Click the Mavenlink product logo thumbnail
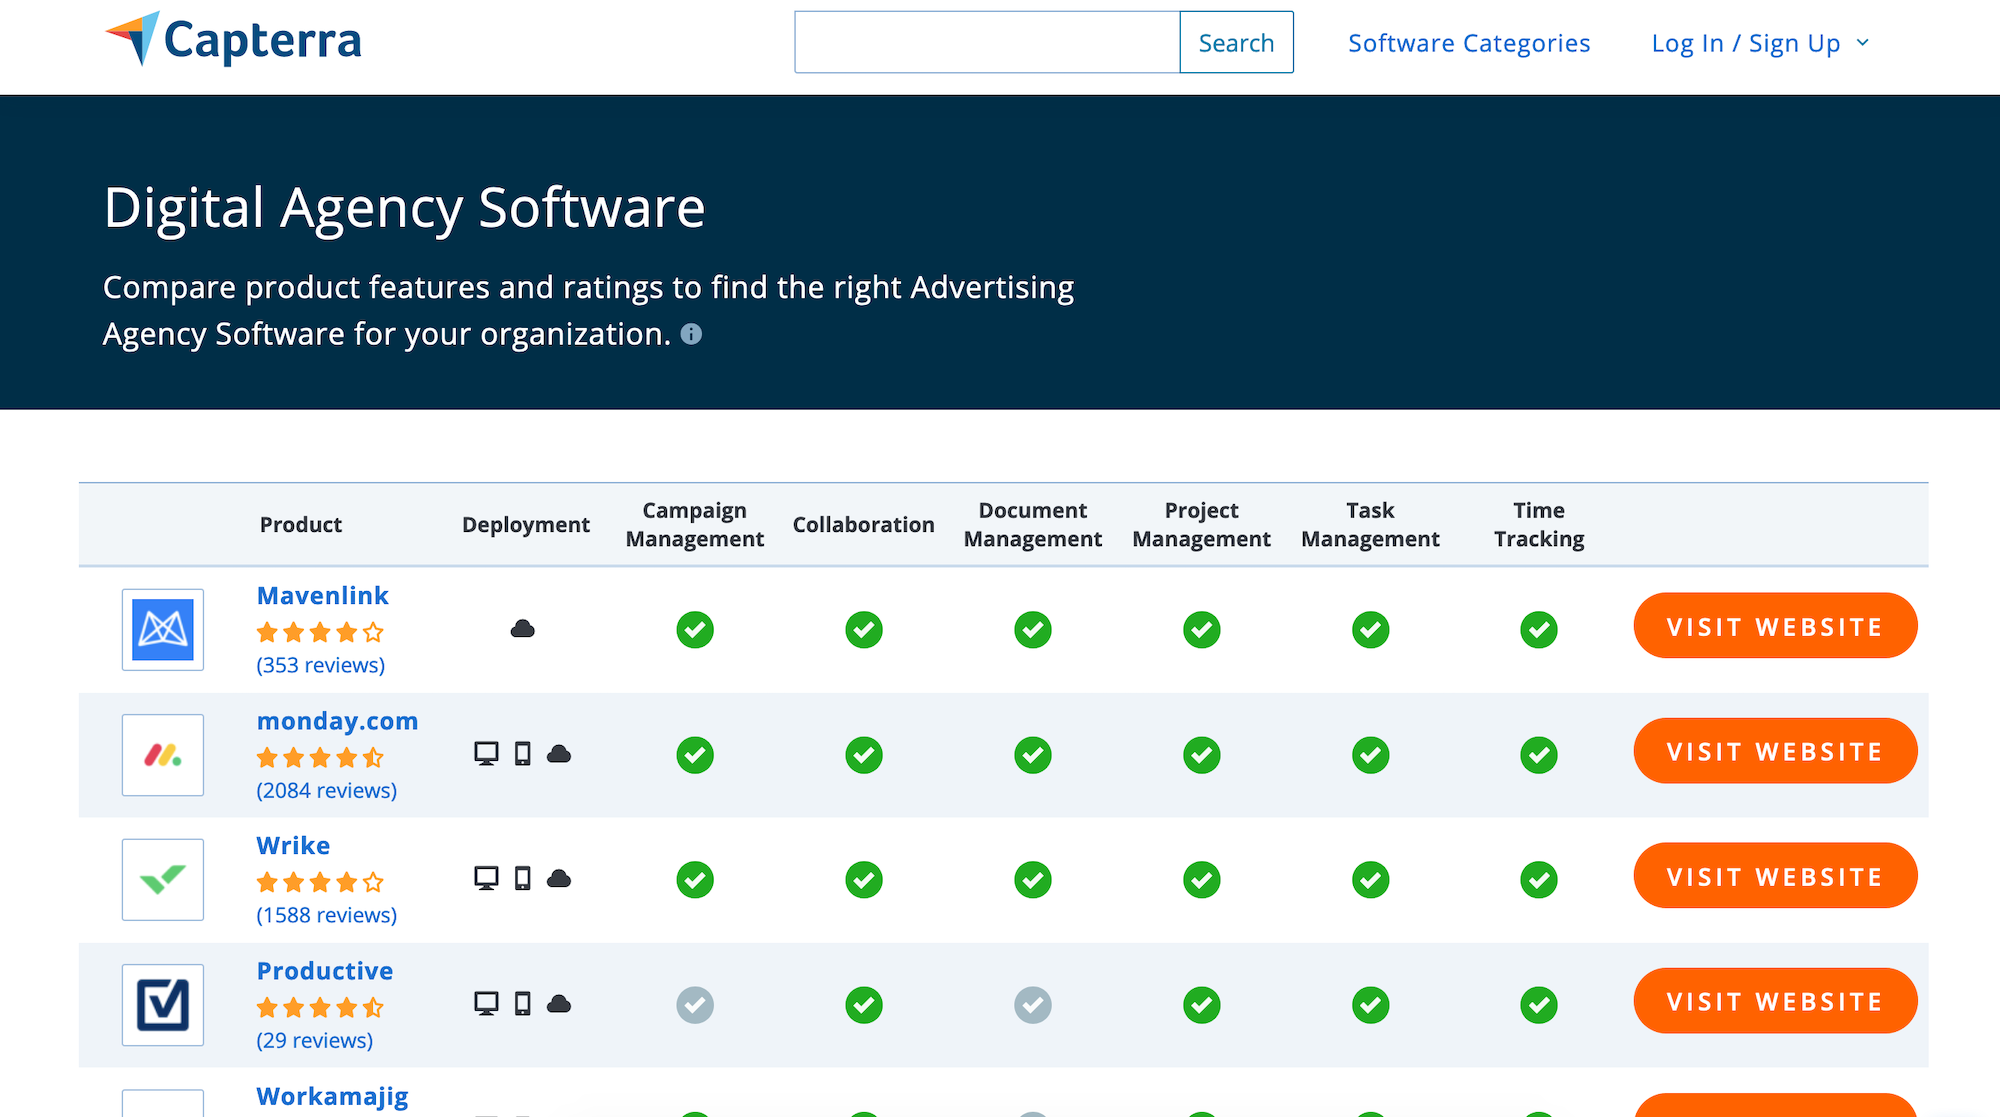Screen dimensions: 2000x1117 pos(163,630)
